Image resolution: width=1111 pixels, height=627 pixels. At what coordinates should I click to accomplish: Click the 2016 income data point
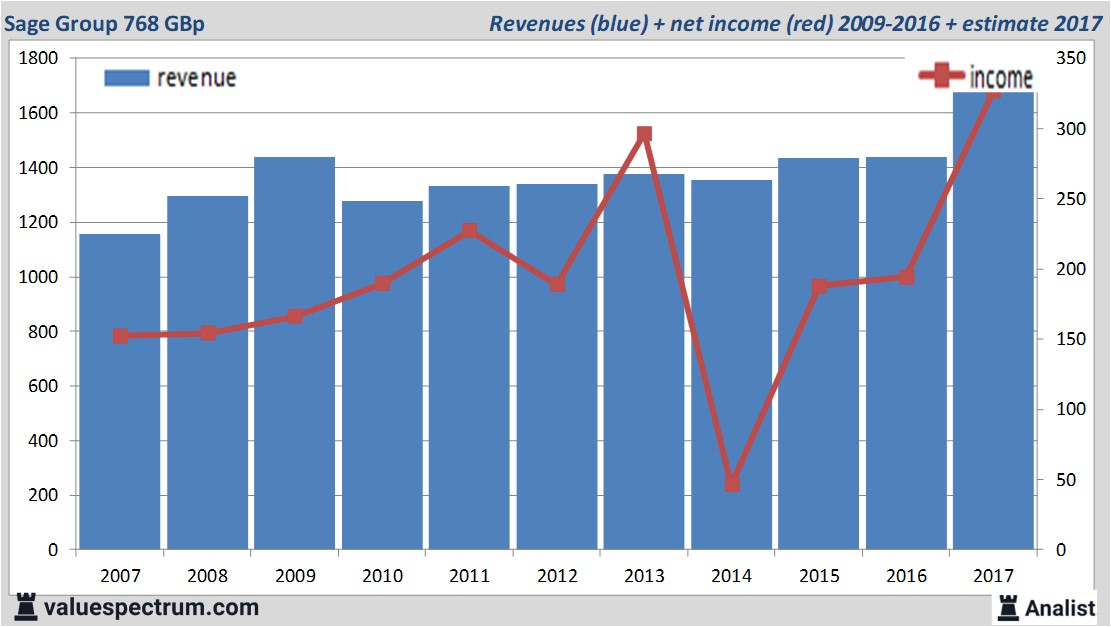[906, 277]
